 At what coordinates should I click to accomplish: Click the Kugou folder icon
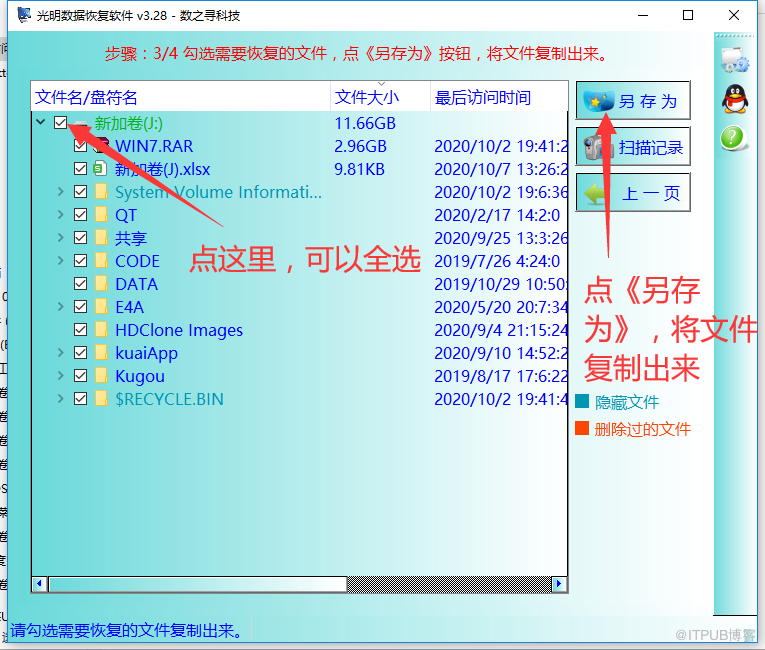(101, 376)
